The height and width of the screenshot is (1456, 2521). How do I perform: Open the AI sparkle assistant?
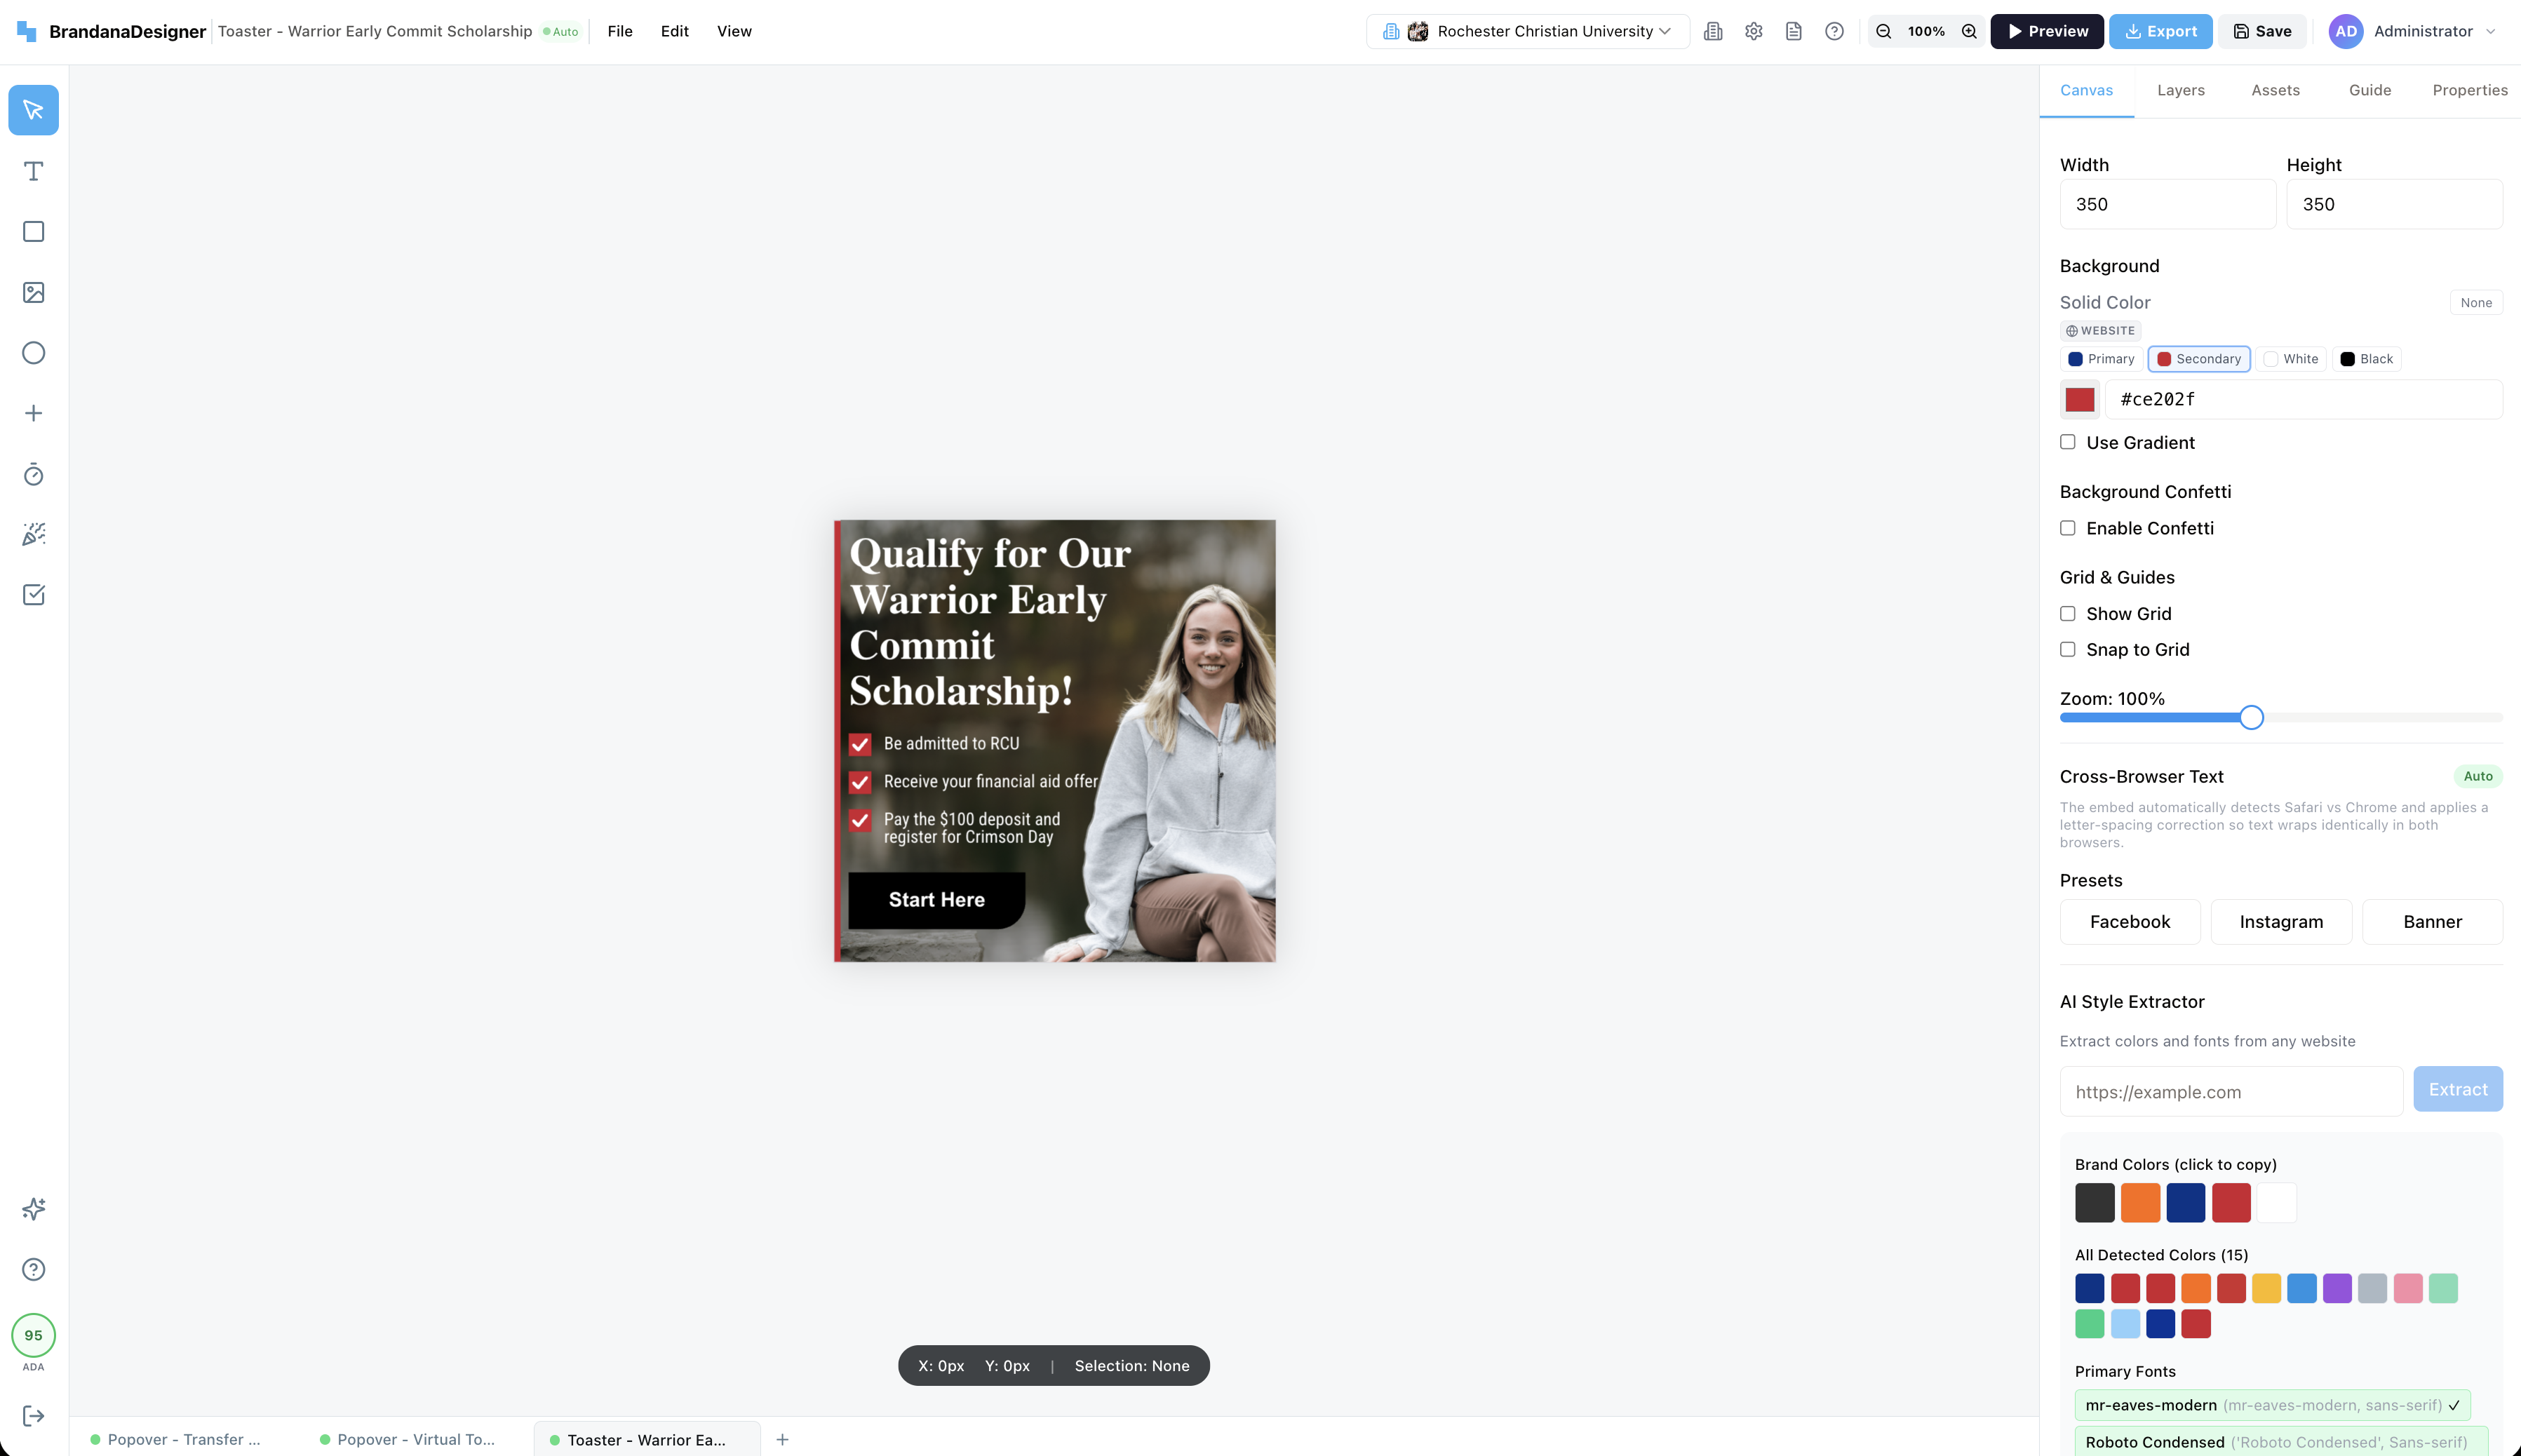[33, 1209]
